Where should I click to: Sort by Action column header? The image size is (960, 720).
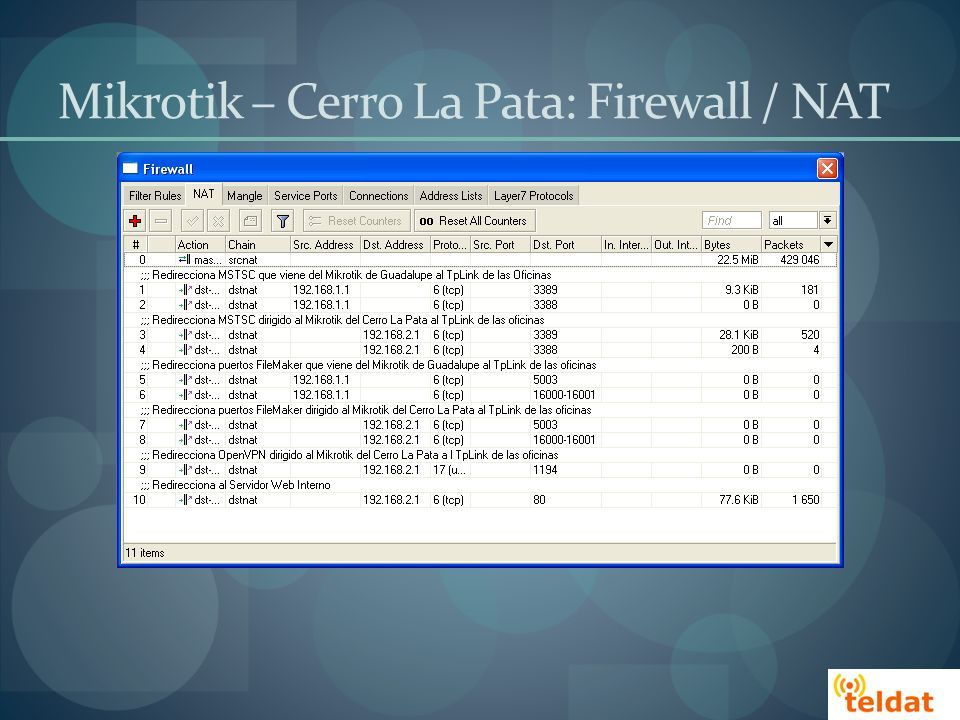coord(200,244)
